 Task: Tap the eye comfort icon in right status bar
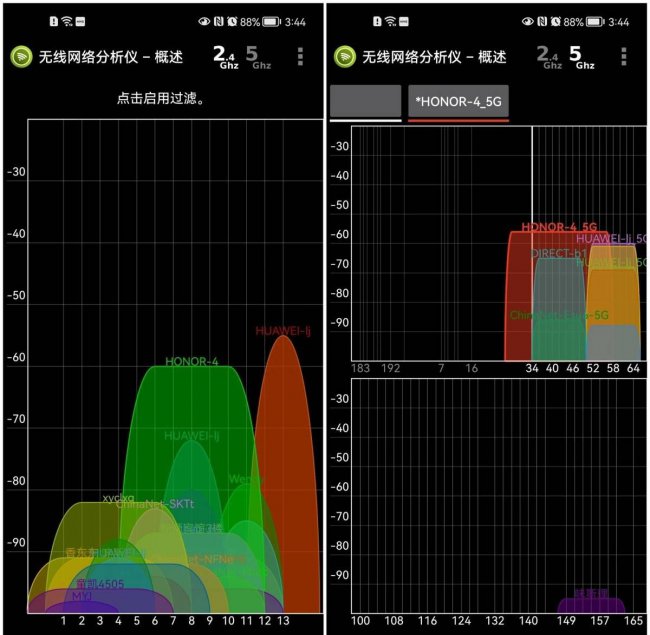(527, 22)
